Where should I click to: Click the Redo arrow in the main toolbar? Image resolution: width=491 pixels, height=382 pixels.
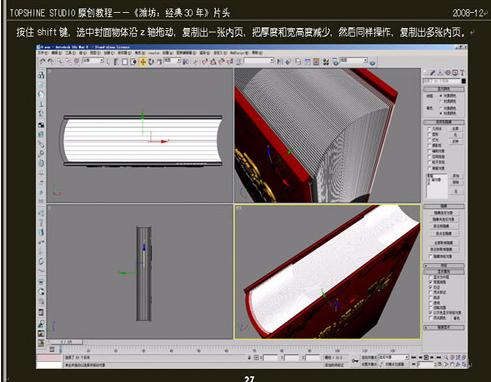[50, 62]
